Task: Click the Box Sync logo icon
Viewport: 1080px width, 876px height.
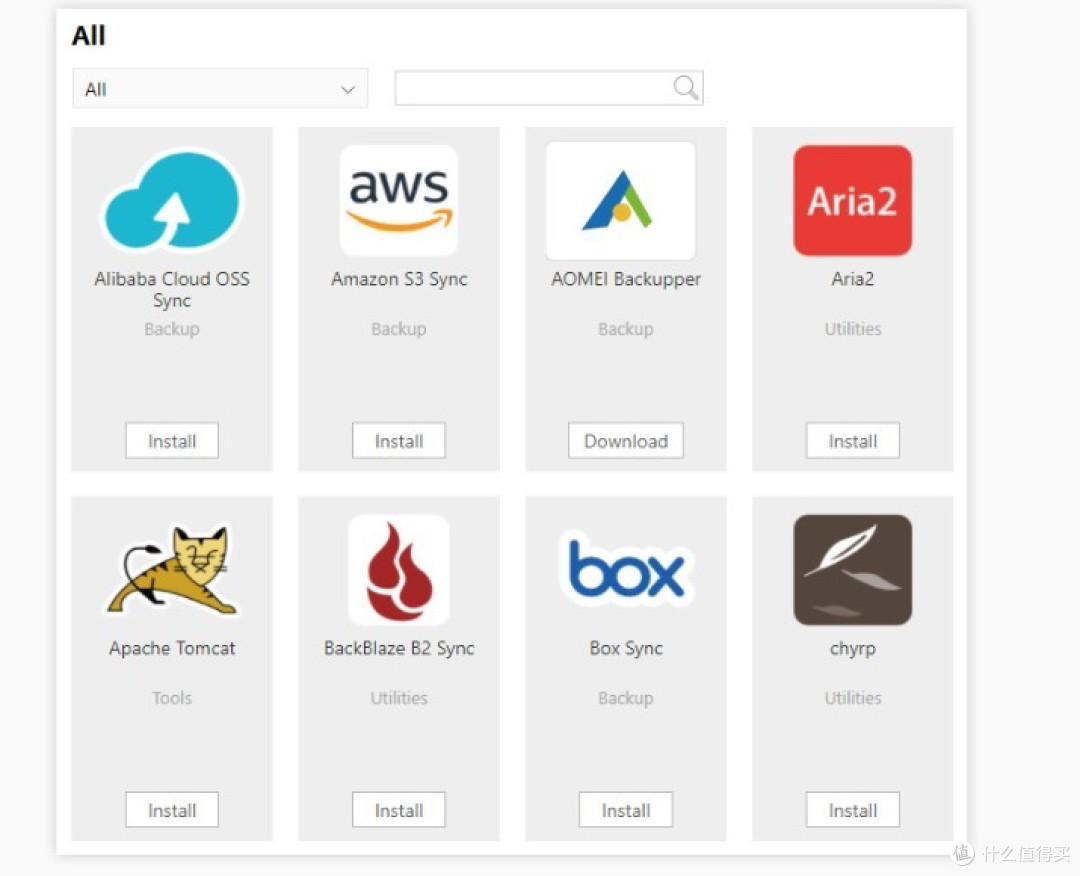Action: pyautogui.click(x=625, y=570)
